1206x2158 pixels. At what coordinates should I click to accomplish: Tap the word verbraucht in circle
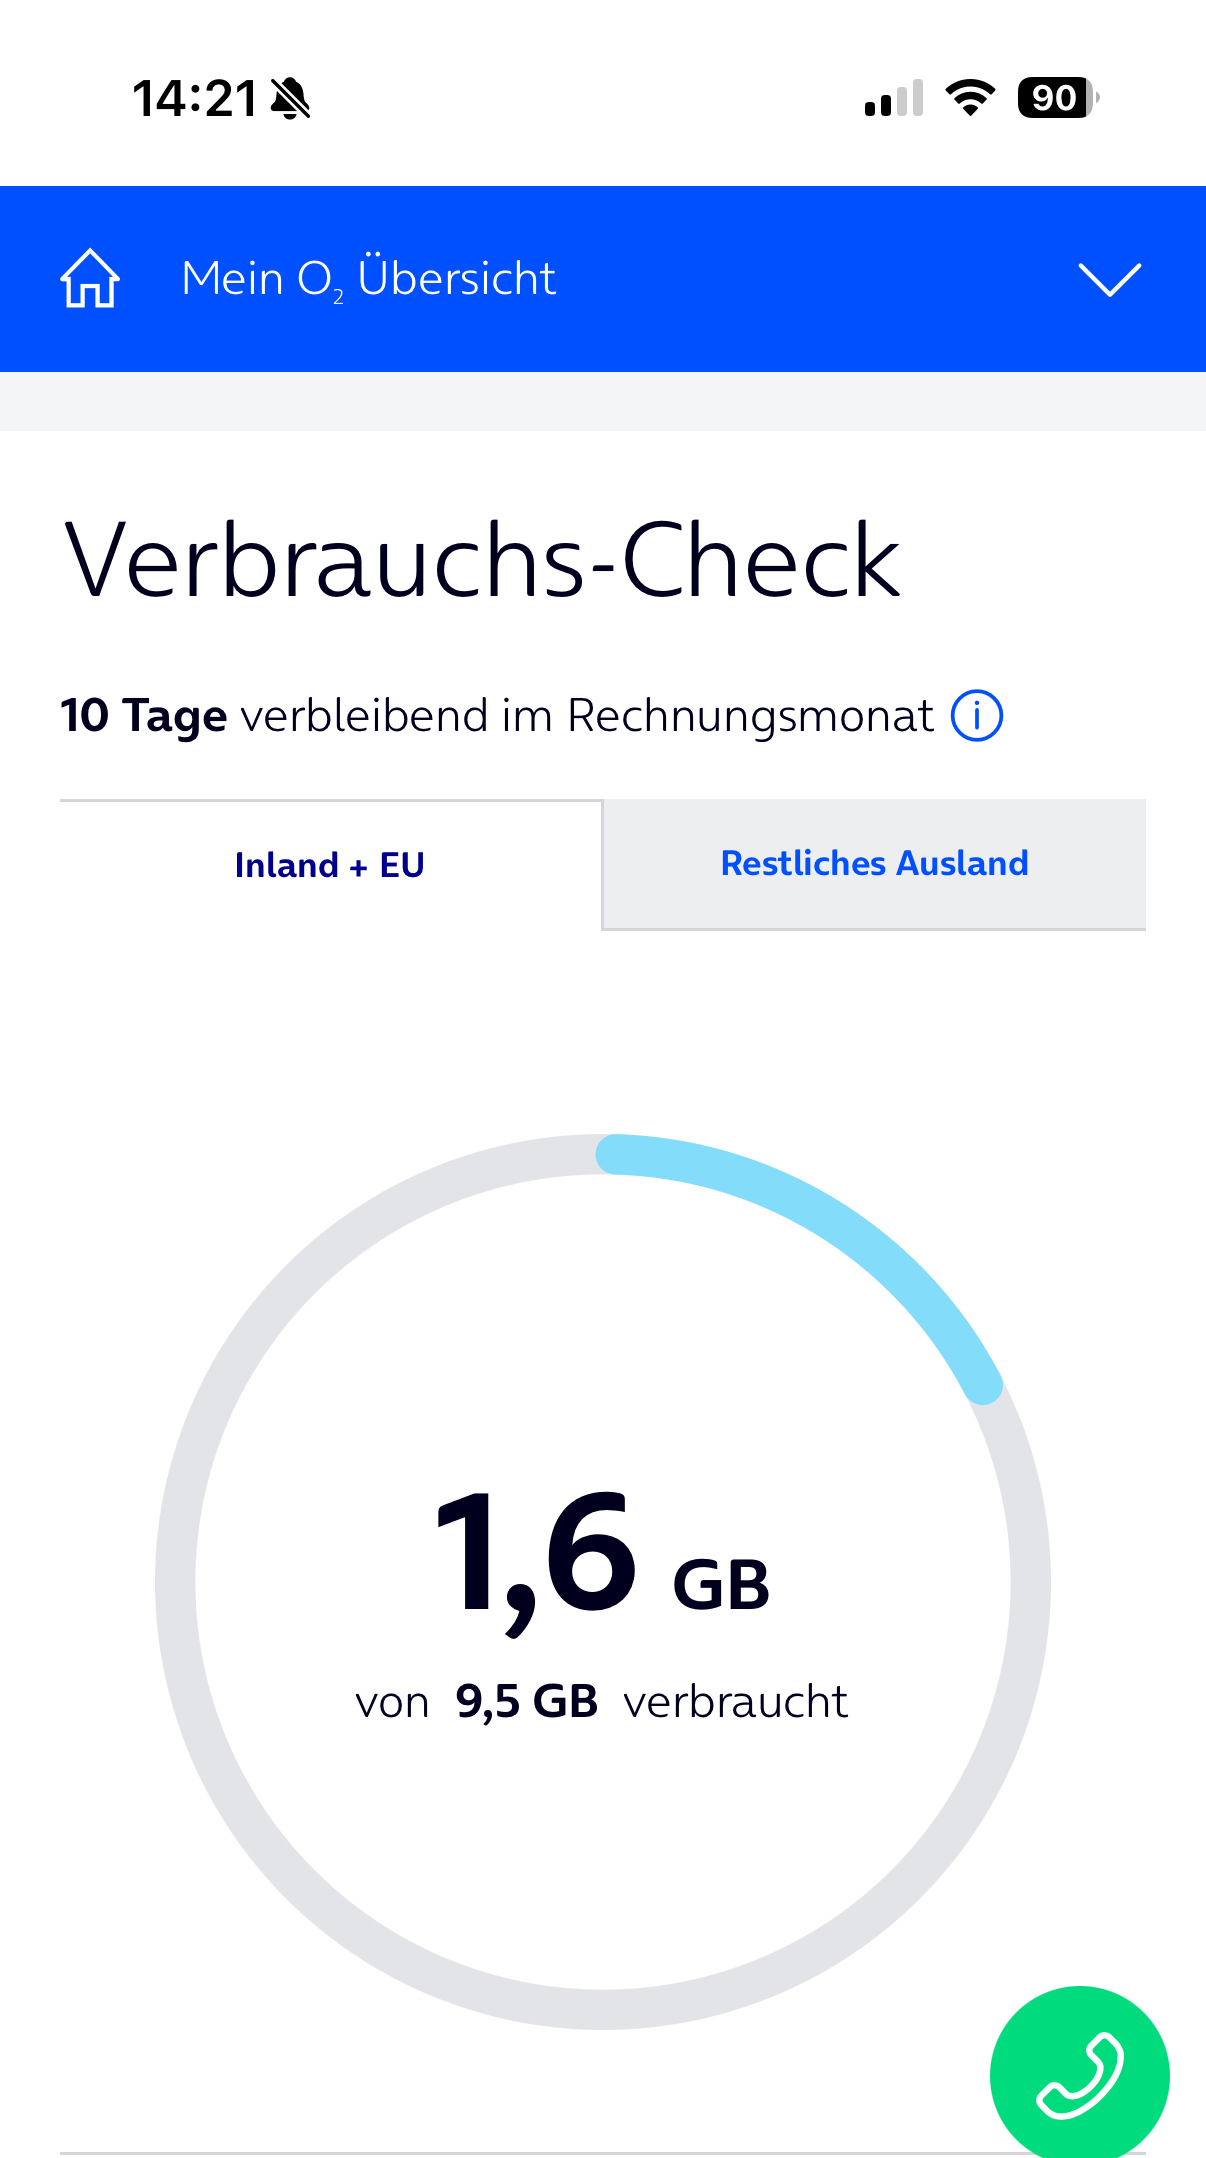pos(735,1701)
